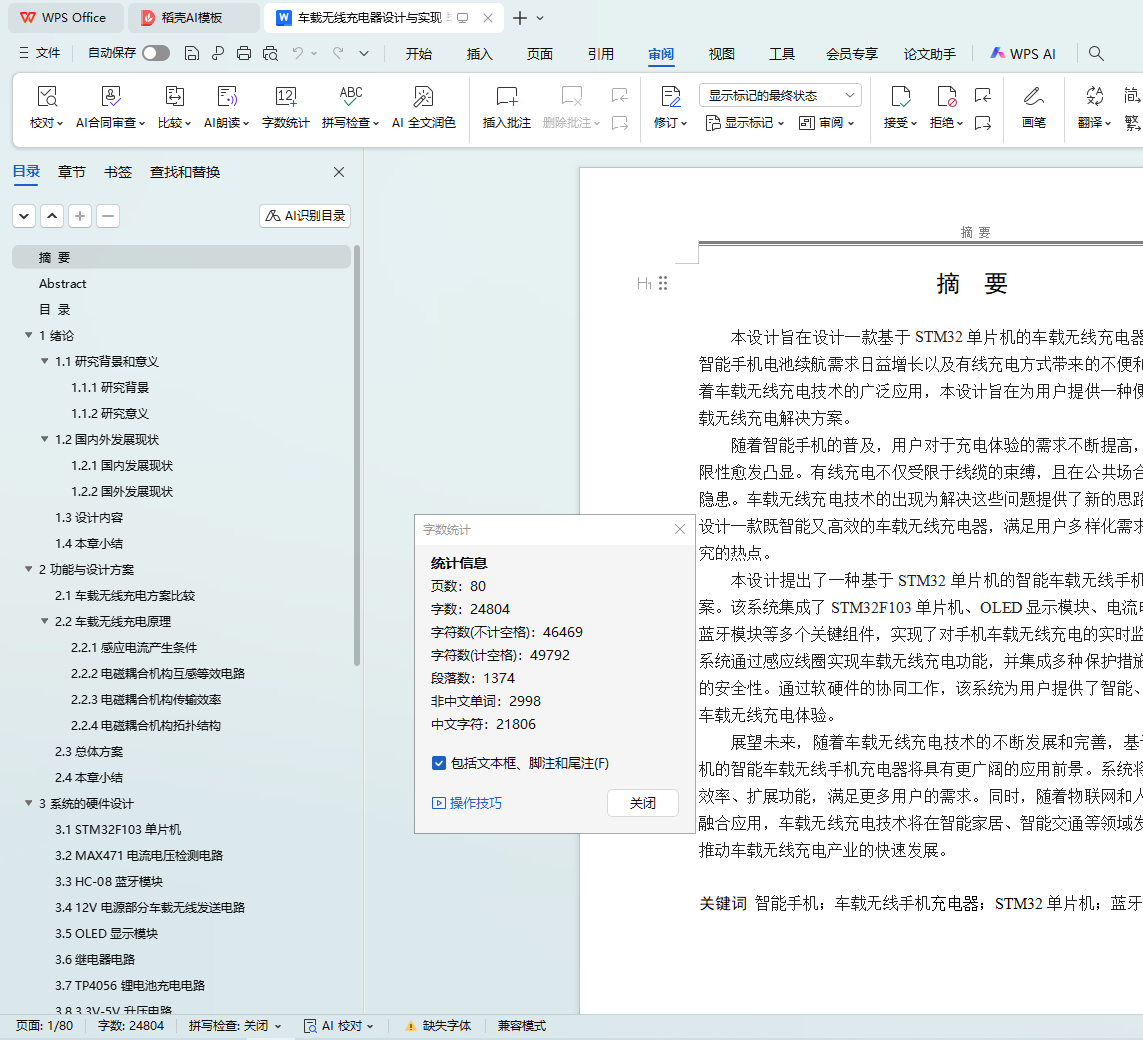Jump to 2.3 总体方案 in outline
The height and width of the screenshot is (1040, 1143).
click(89, 752)
